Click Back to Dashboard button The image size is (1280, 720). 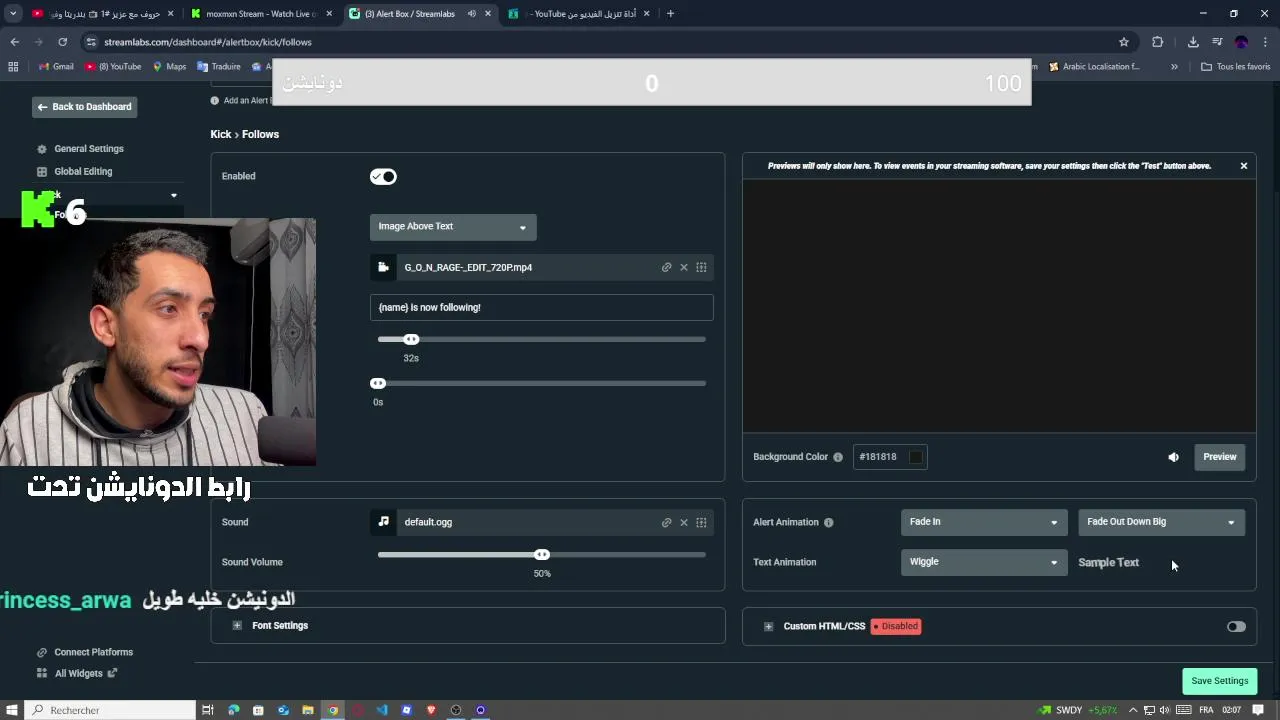click(x=84, y=107)
